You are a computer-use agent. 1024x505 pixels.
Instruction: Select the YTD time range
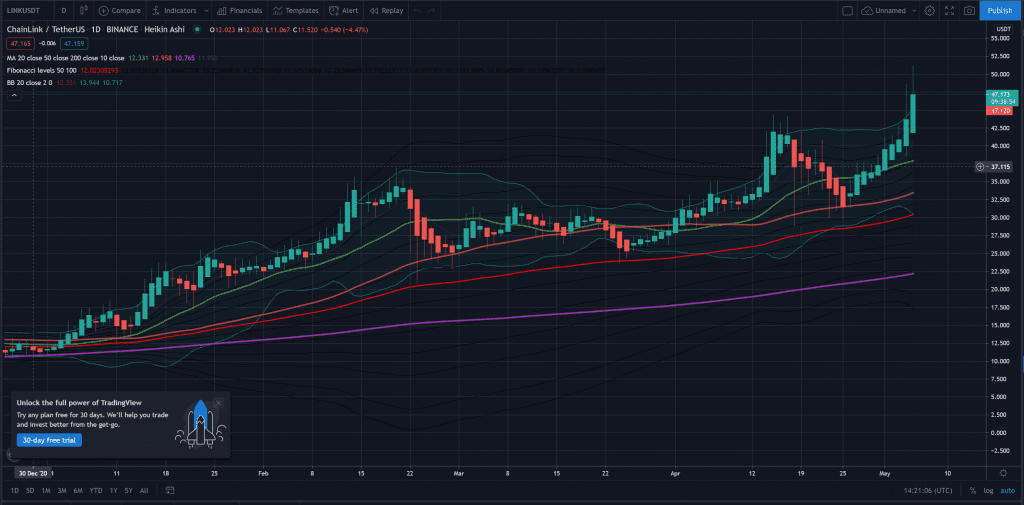click(x=95, y=490)
